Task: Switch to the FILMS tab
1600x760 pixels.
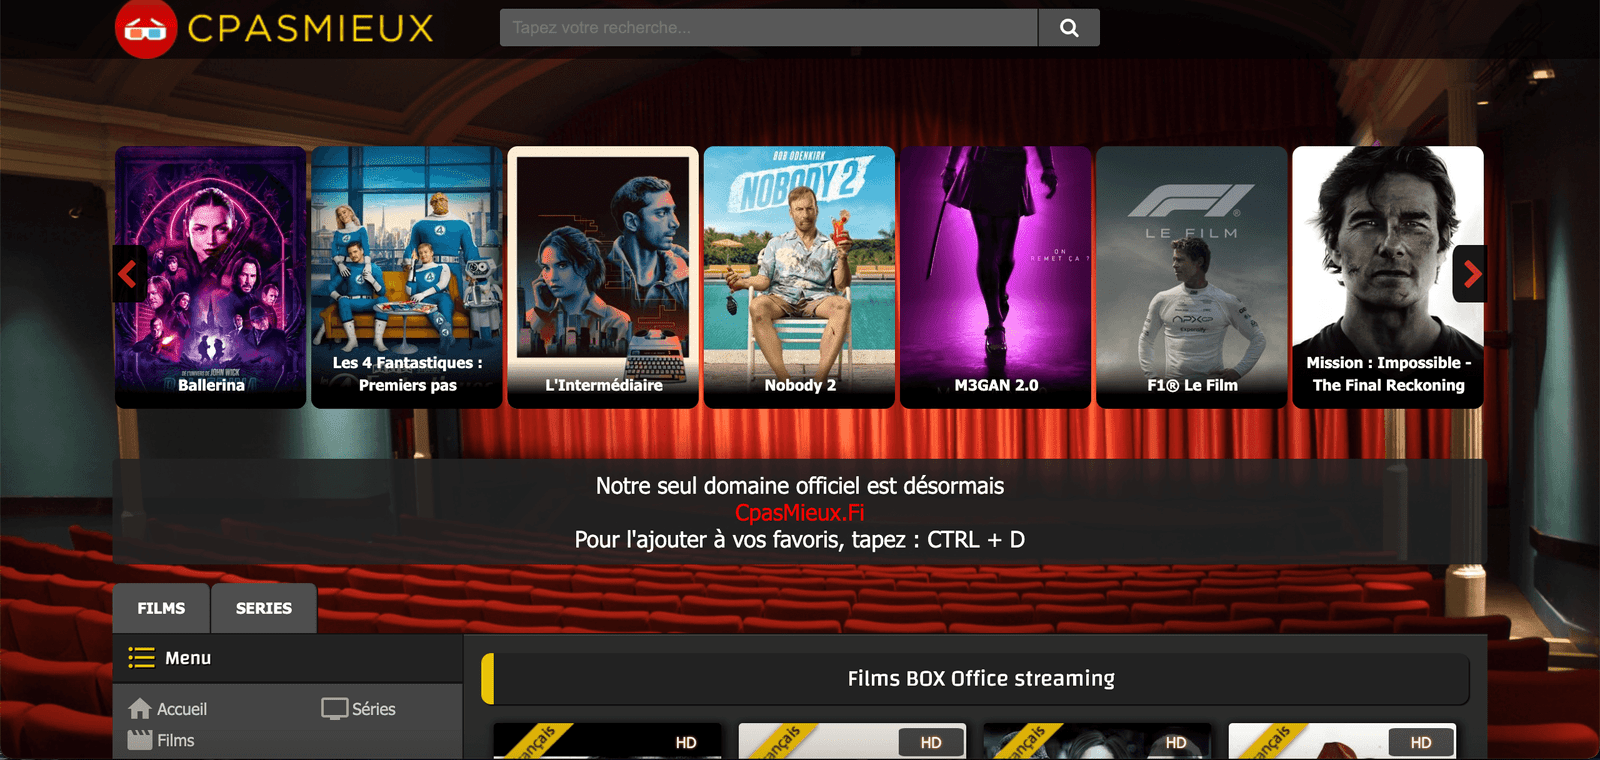Action: [161, 608]
